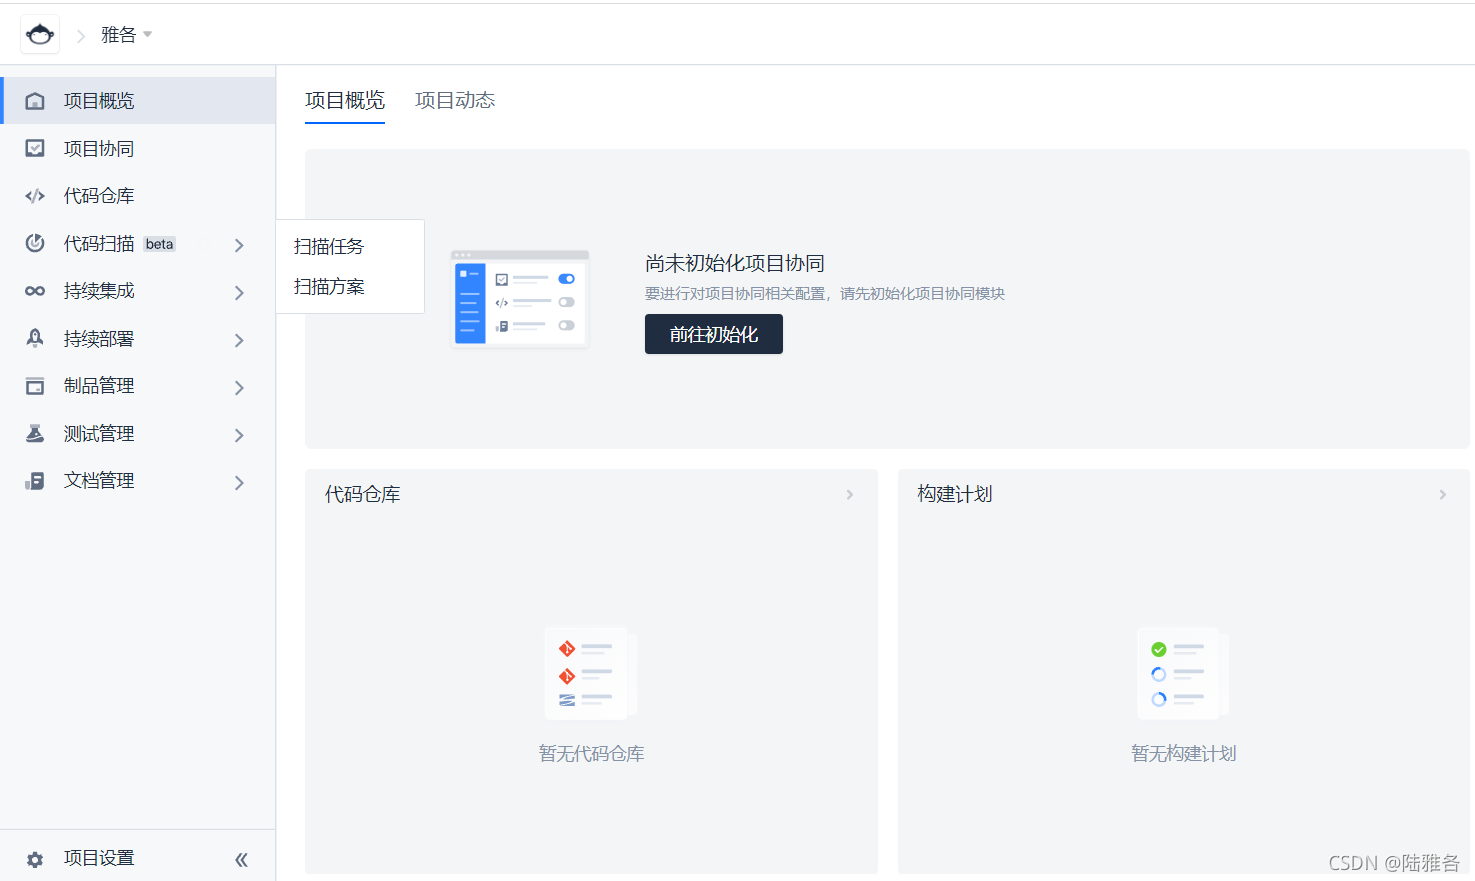Image resolution: width=1475 pixels, height=881 pixels.
Task: Click the 尚未初始化项目协同 heading
Action: pyautogui.click(x=735, y=263)
